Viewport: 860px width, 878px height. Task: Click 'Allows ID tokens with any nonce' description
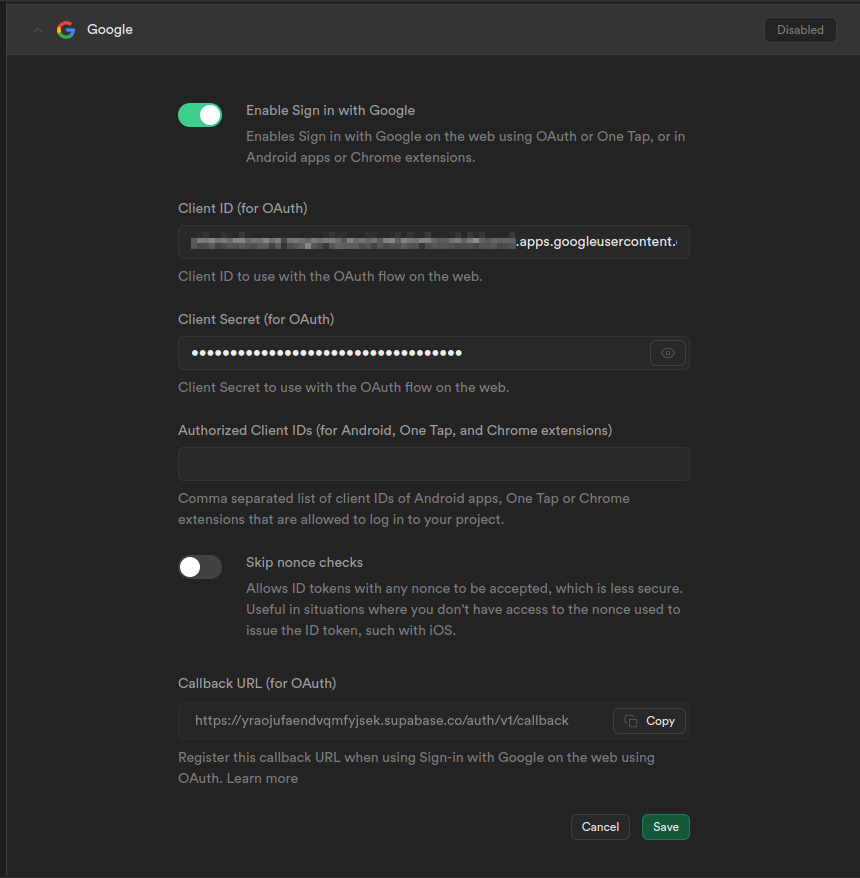pos(464,609)
